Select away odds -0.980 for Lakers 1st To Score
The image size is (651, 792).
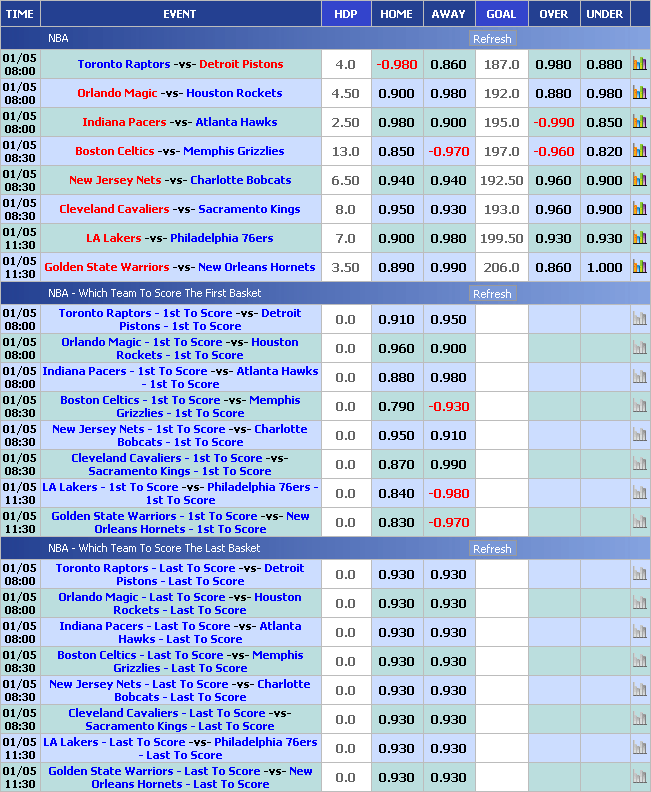[x=448, y=493]
